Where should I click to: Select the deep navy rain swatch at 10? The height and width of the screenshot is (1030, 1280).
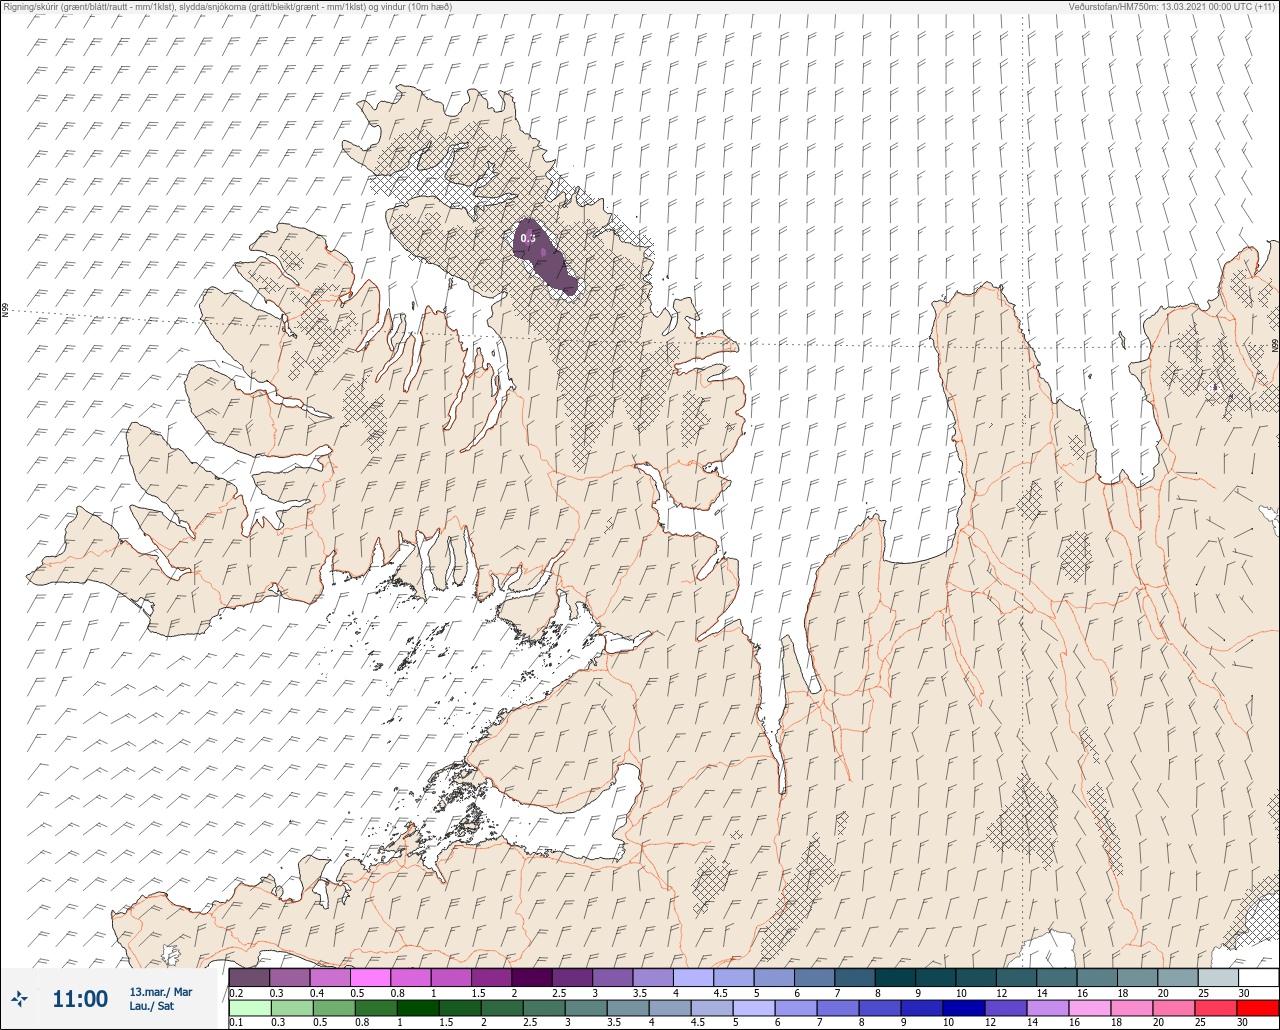tap(963, 1007)
